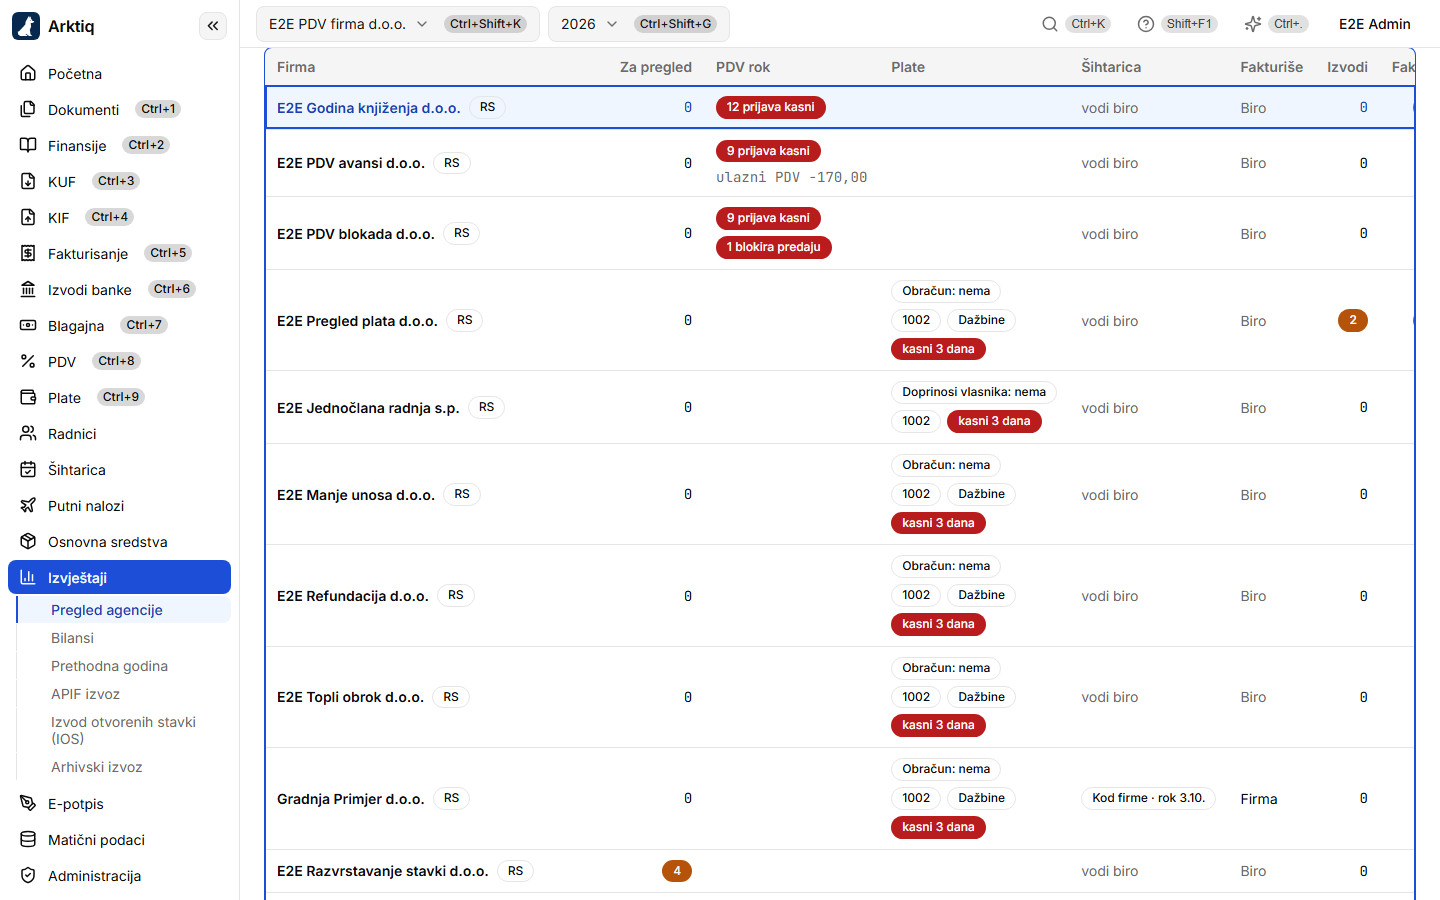Open KUF incoming invoices icon
This screenshot has width=1440, height=900.
click(x=28, y=182)
